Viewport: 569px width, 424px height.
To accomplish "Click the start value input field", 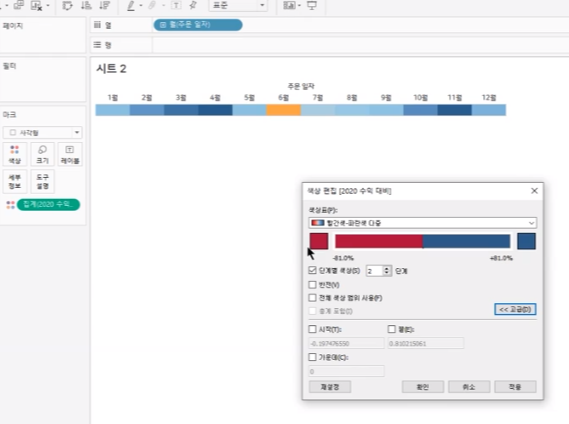I will 346,343.
